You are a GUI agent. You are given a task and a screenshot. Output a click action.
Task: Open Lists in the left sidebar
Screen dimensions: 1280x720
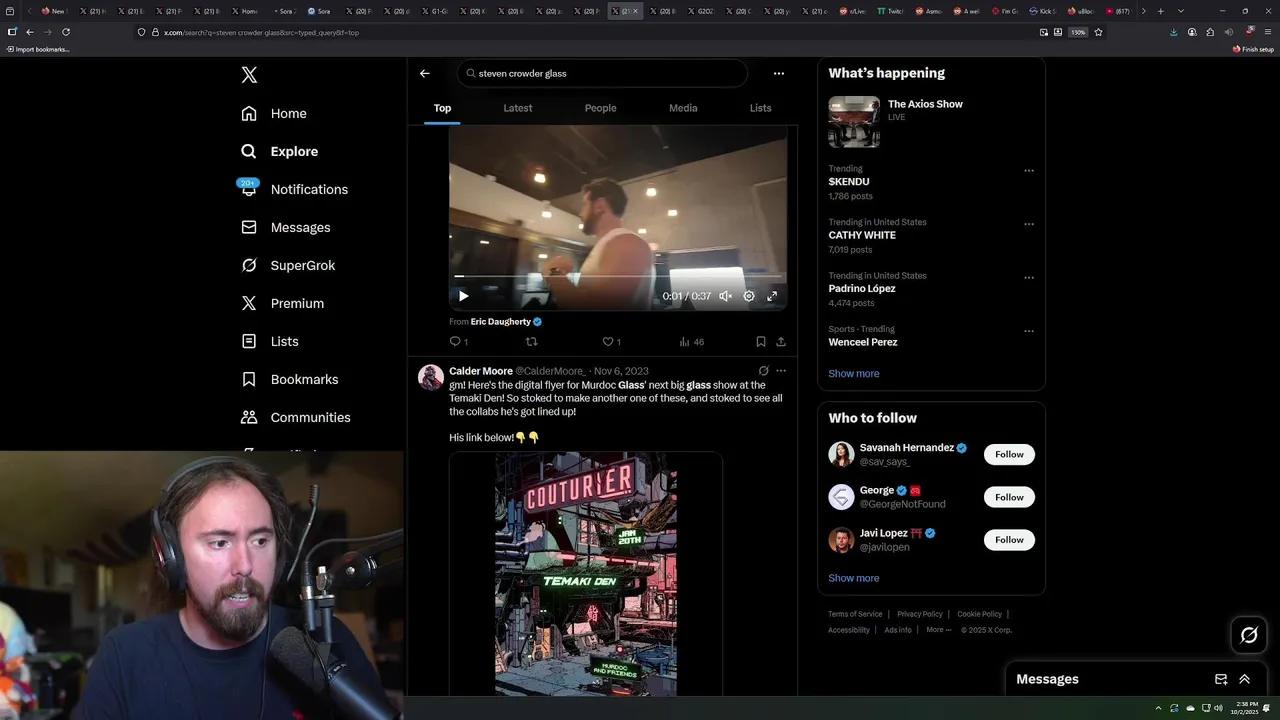[269, 341]
